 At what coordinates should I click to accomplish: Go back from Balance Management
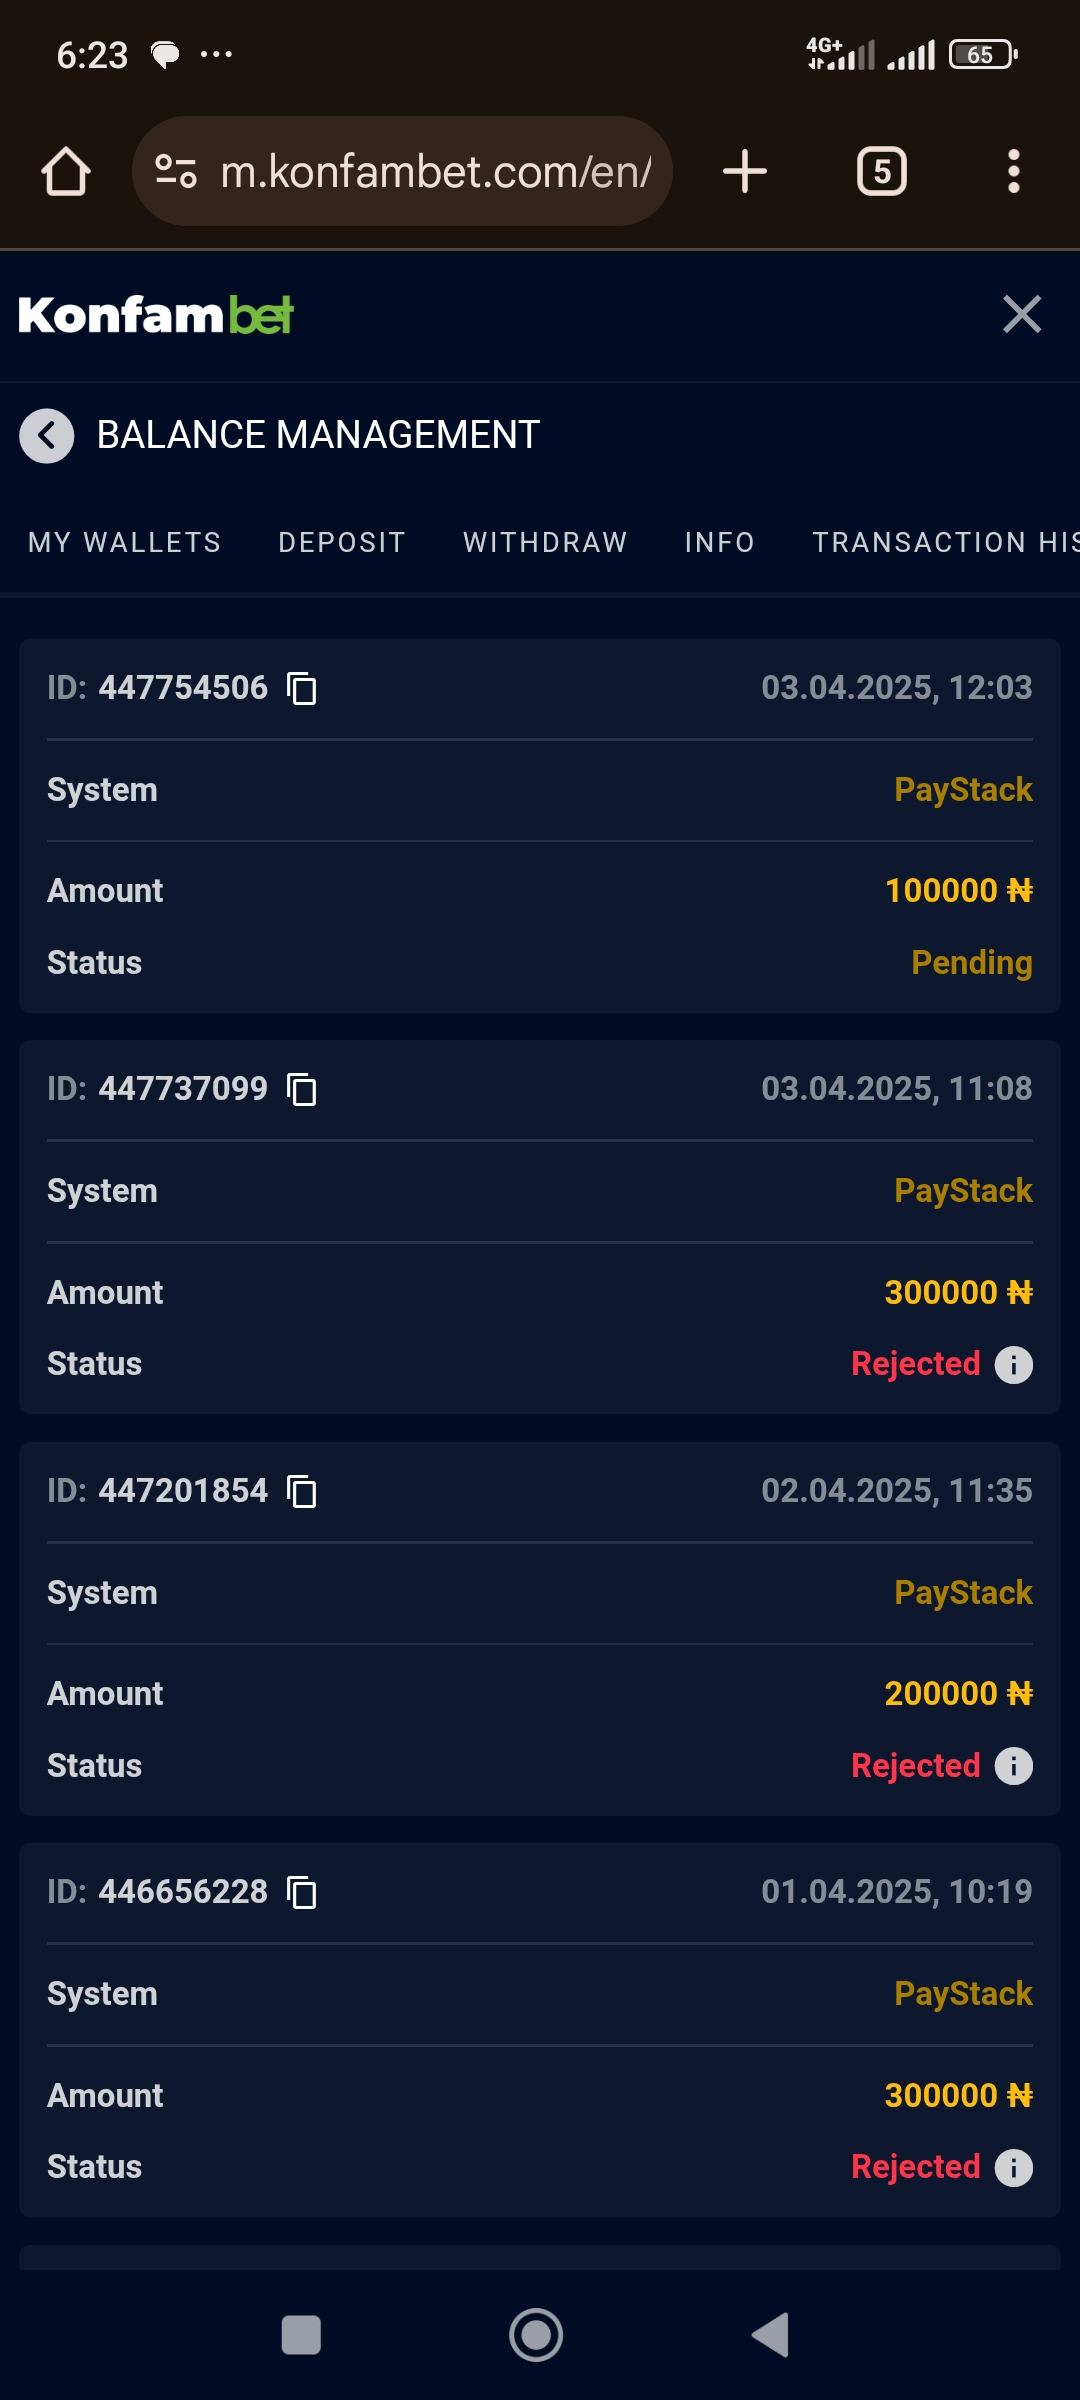coord(47,436)
